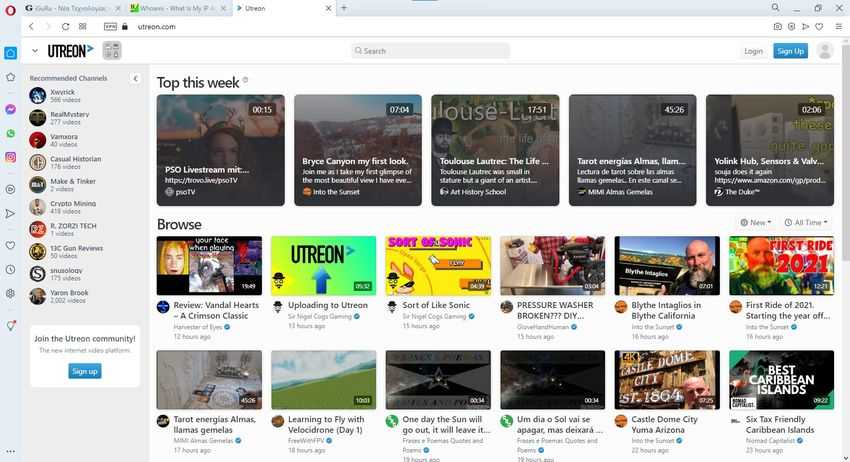Screen dimensions: 850x462
Task: Open the All Time filter dropdown
Action: point(806,222)
